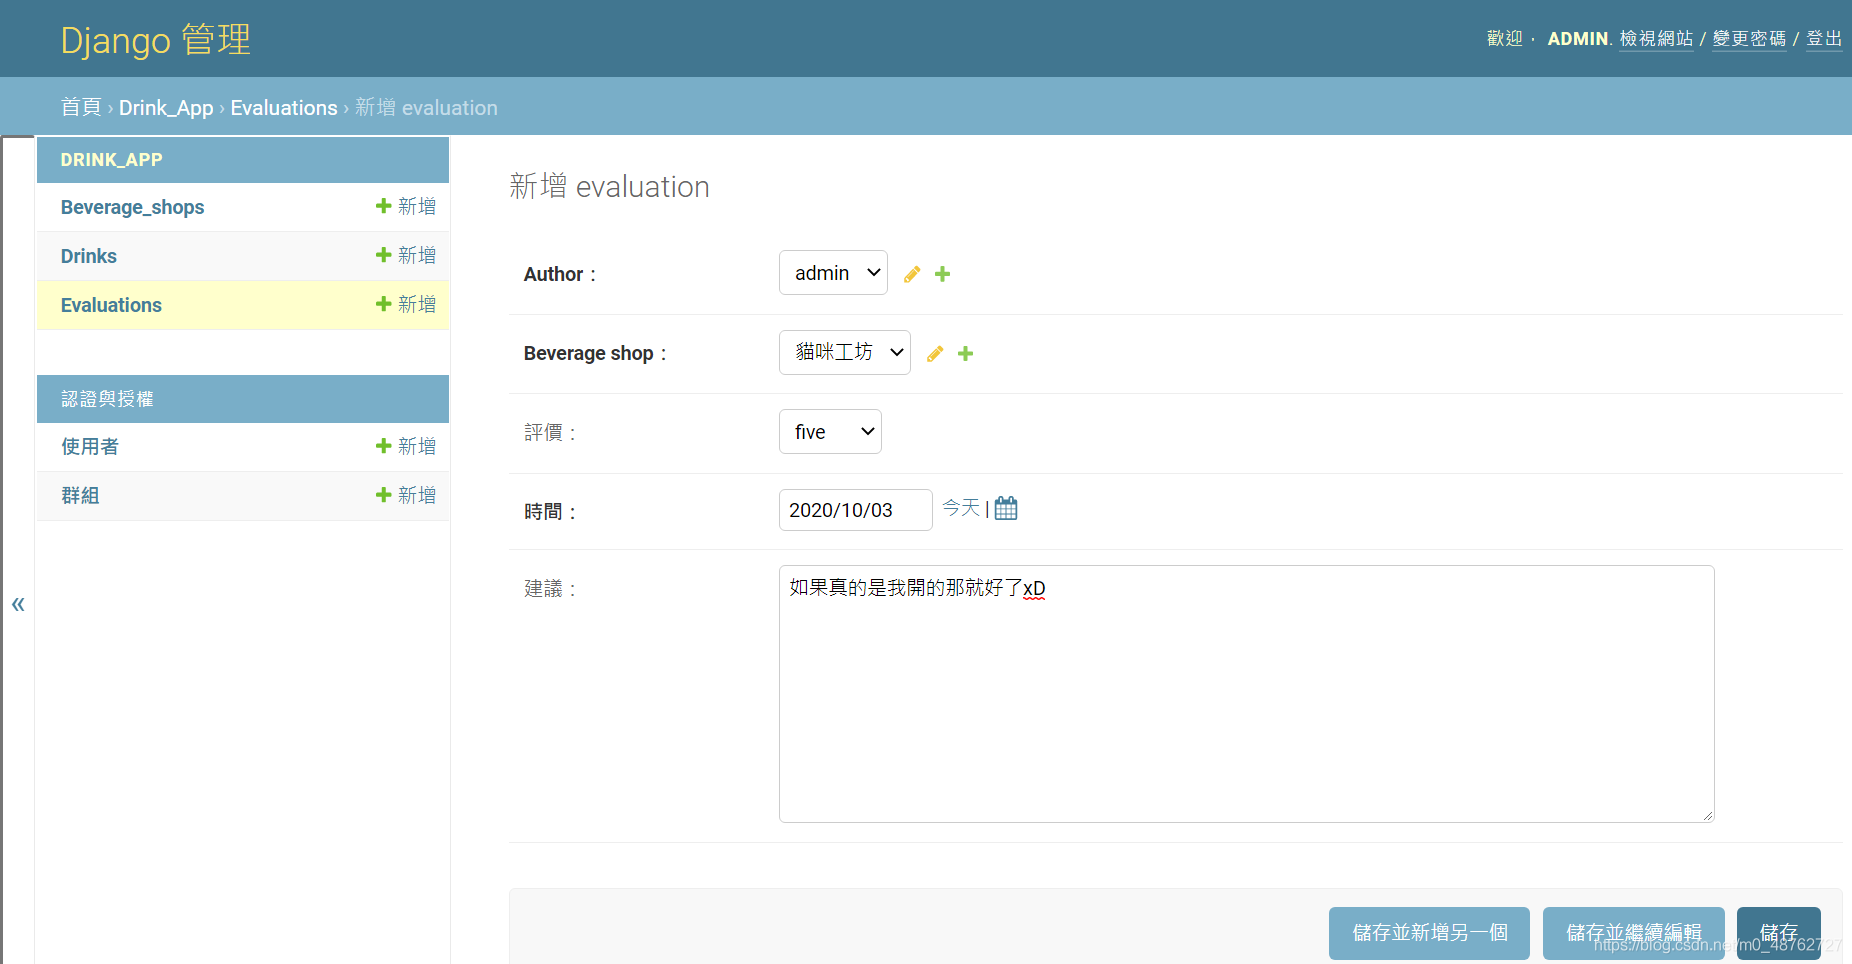Click 新增 plus link for Beverage_shops
Screen dimensions: 1852x964
pyautogui.click(x=406, y=206)
